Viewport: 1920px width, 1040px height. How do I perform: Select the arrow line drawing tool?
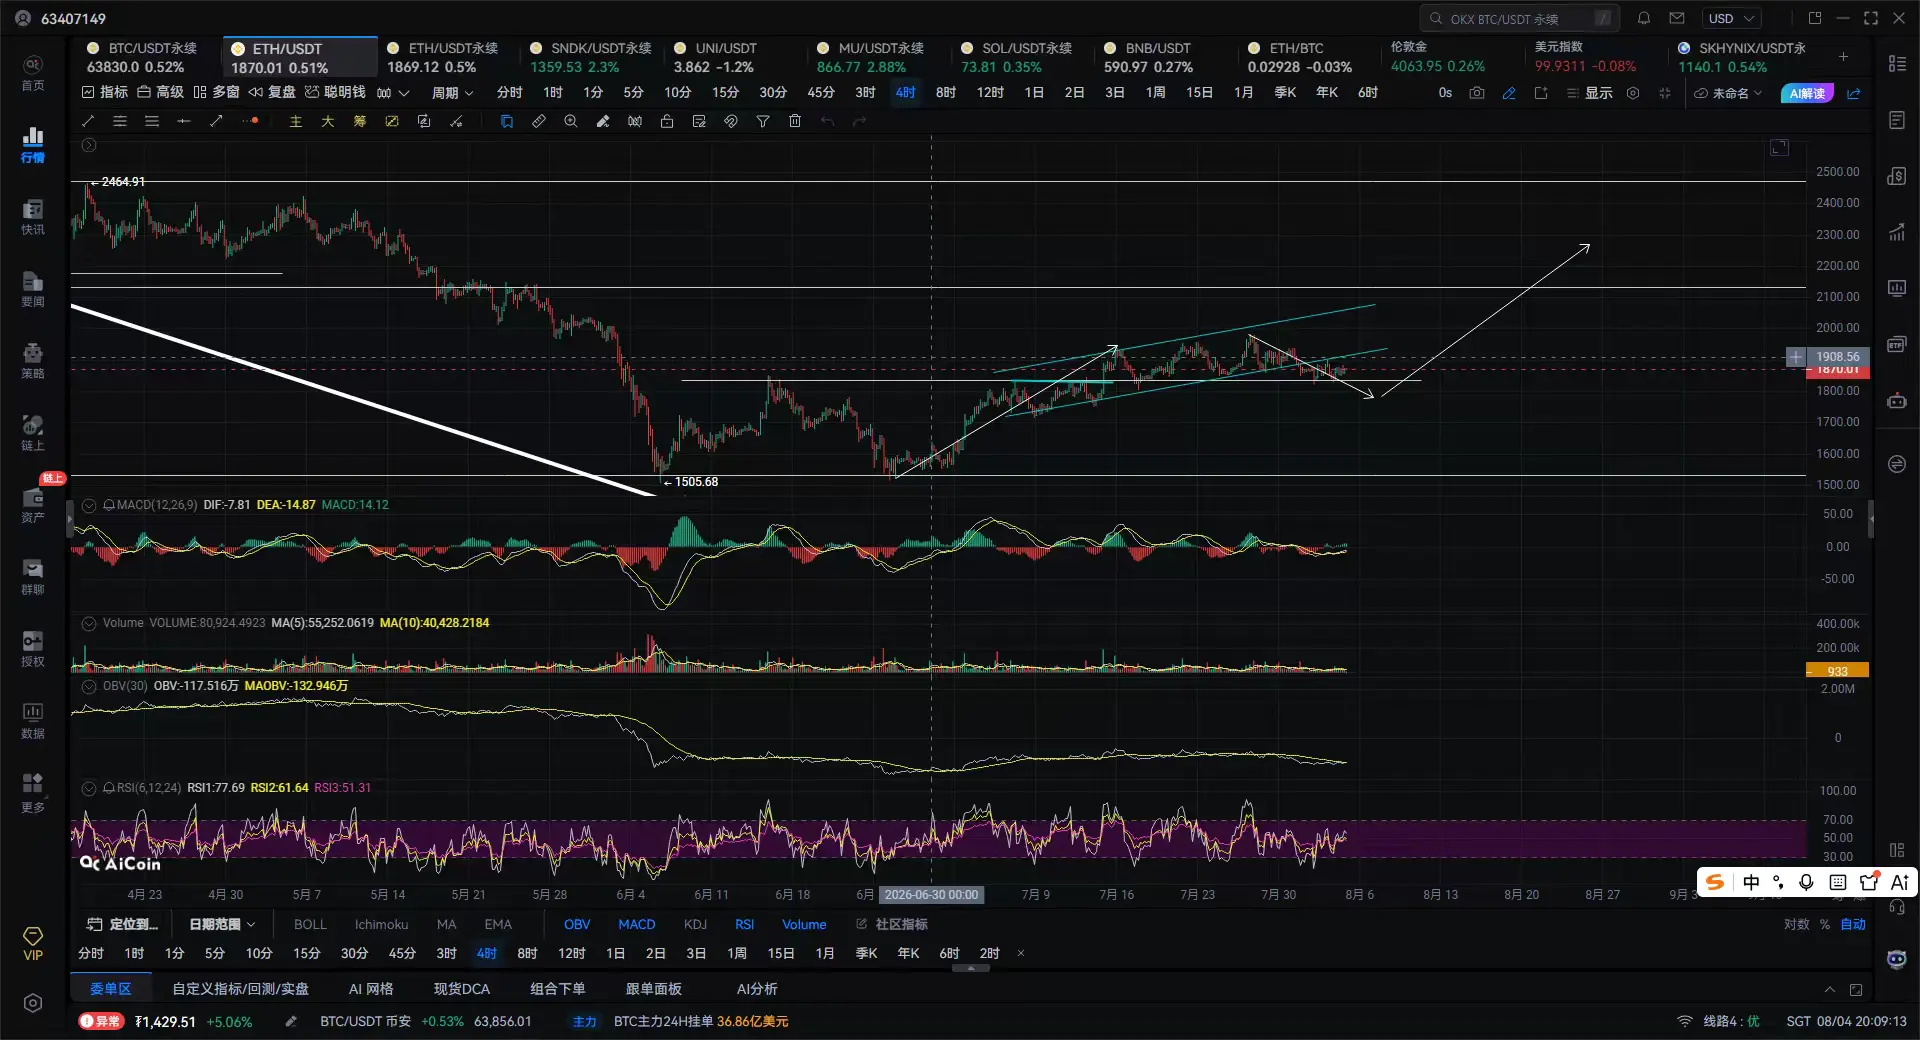pyautogui.click(x=216, y=121)
